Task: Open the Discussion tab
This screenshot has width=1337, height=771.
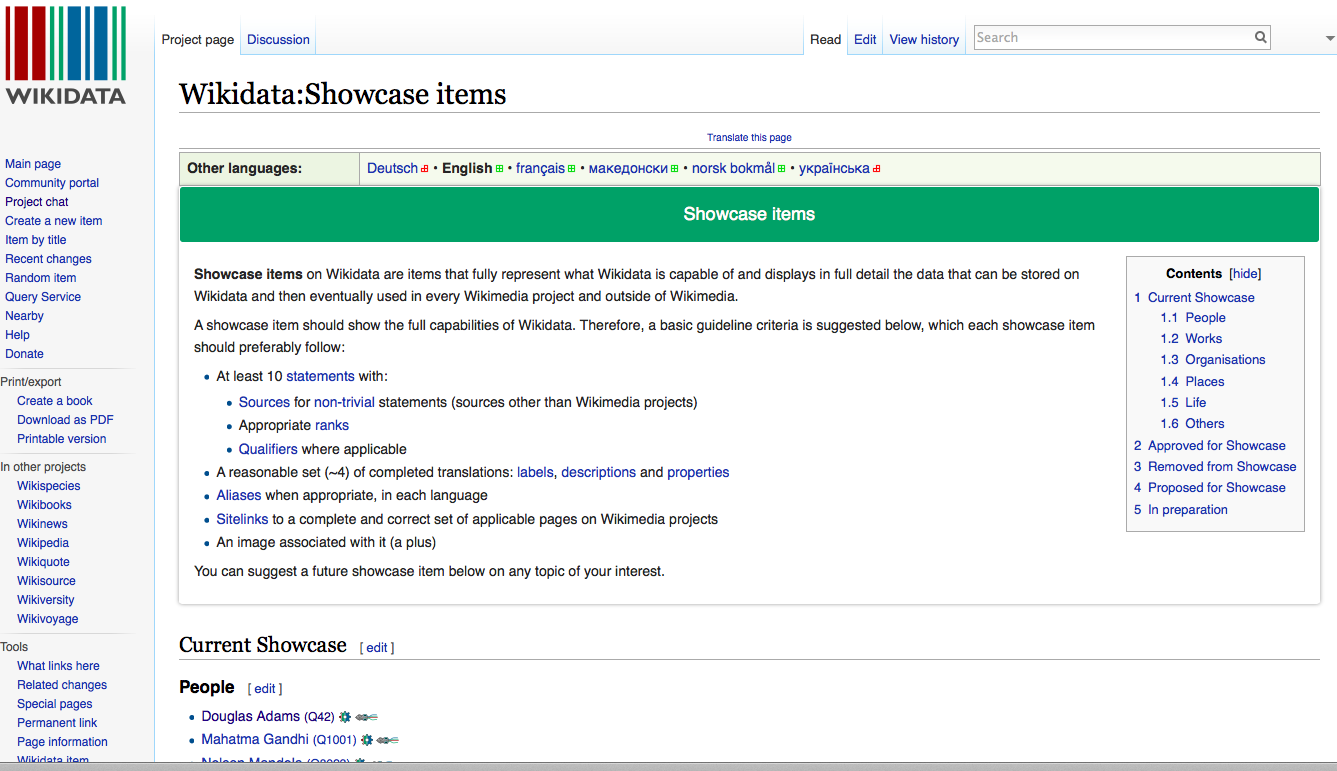Action: point(278,40)
